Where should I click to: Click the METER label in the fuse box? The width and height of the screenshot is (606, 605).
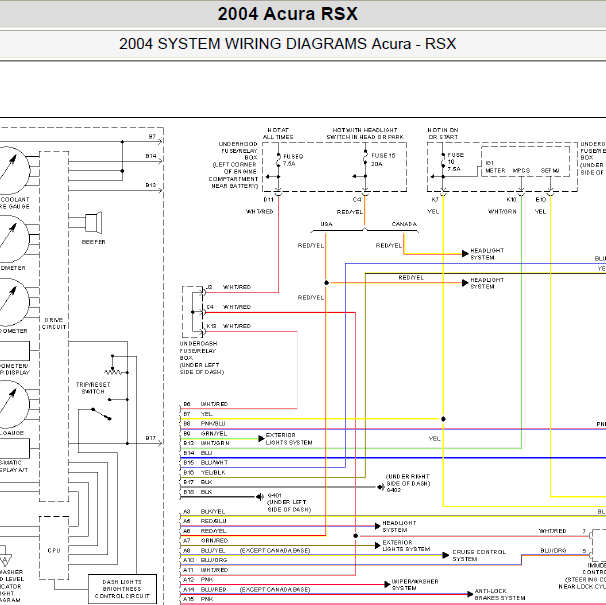click(495, 170)
